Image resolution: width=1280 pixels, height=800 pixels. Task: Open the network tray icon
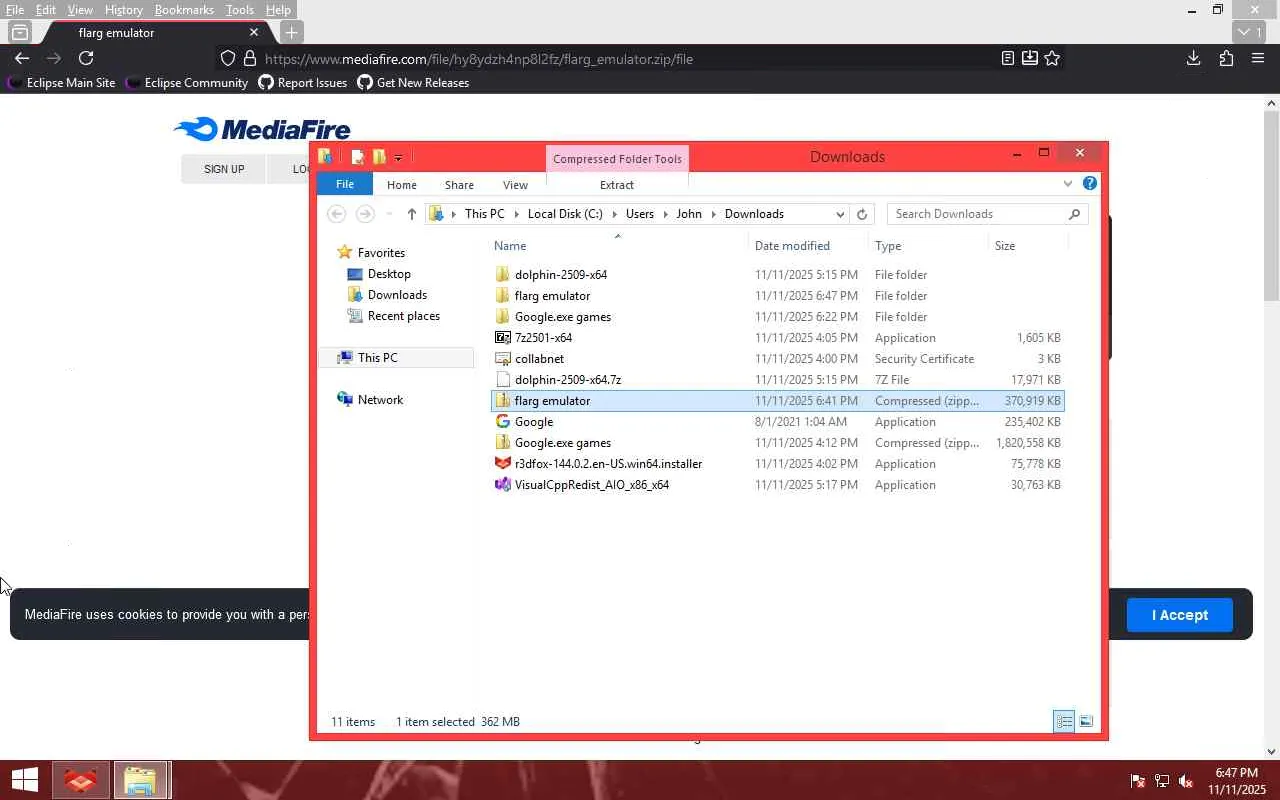tap(1162, 781)
